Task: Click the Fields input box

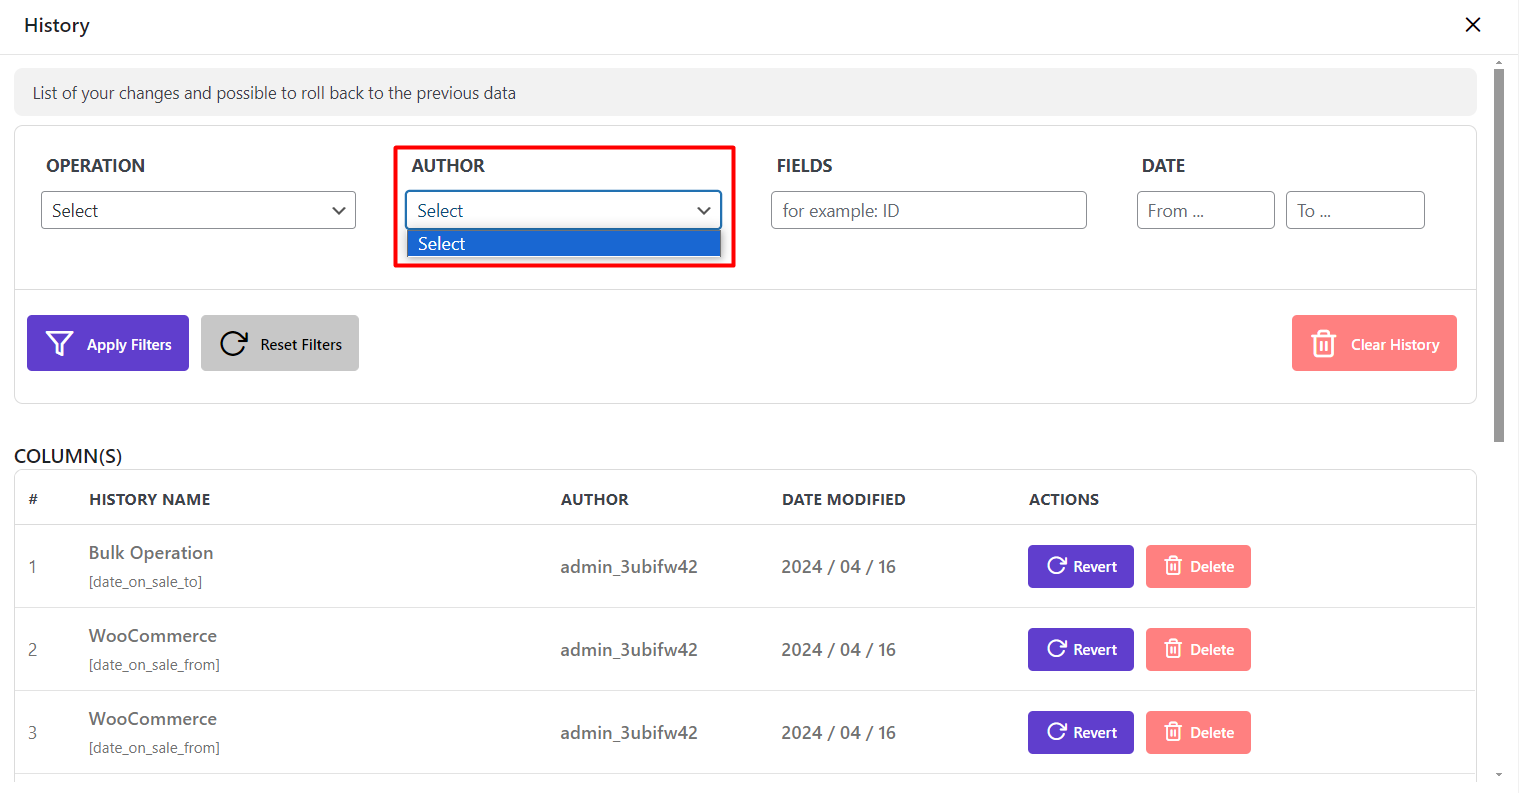Action: (928, 210)
